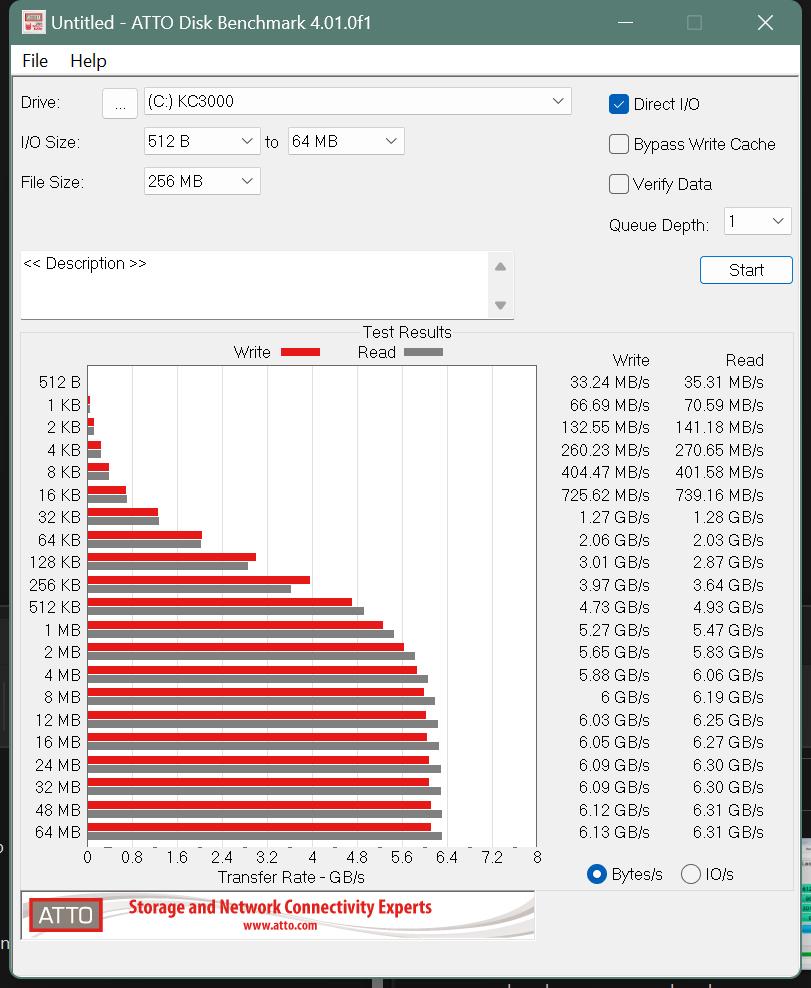The width and height of the screenshot is (811, 988).
Task: Open the File menu
Action: coord(35,61)
